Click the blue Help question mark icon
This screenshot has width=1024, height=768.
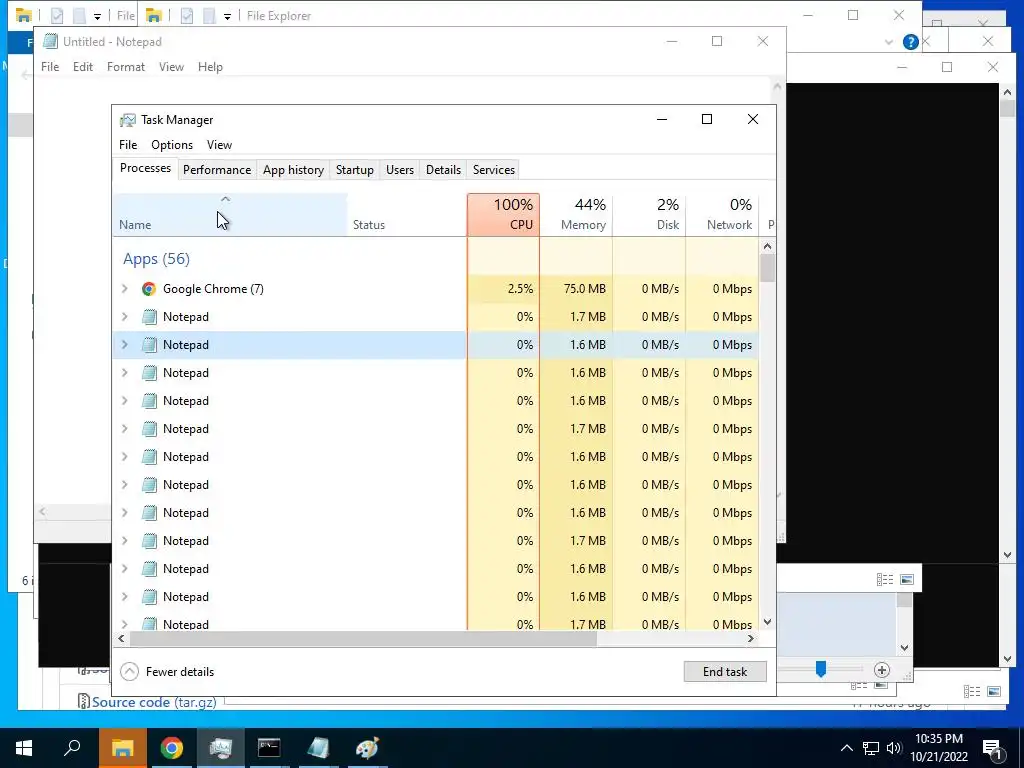coord(910,42)
